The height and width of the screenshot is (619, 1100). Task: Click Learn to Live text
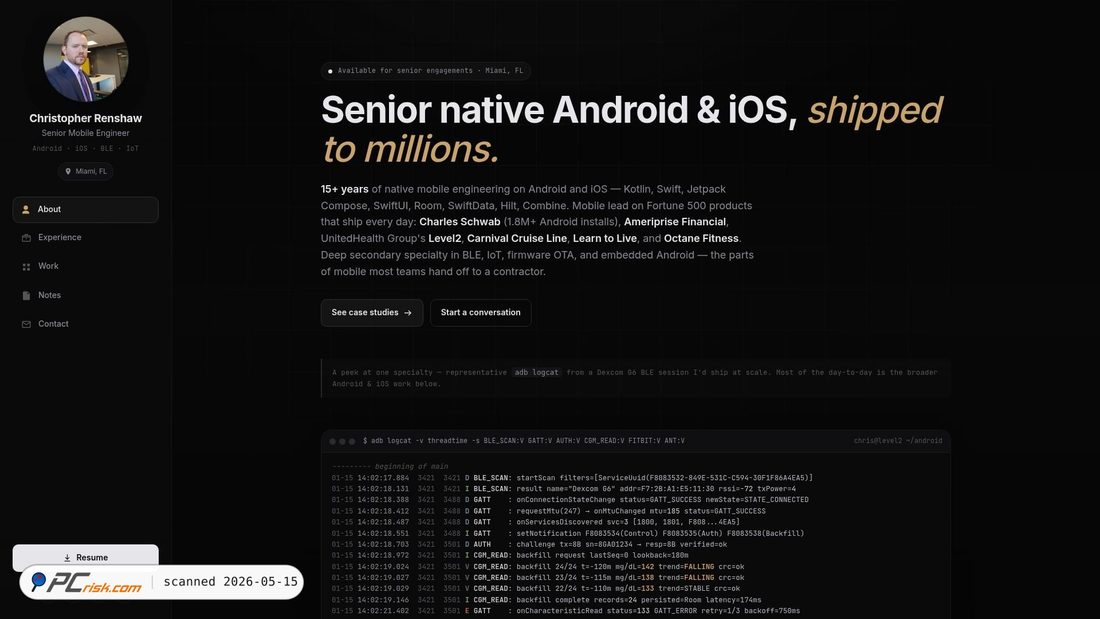point(605,239)
